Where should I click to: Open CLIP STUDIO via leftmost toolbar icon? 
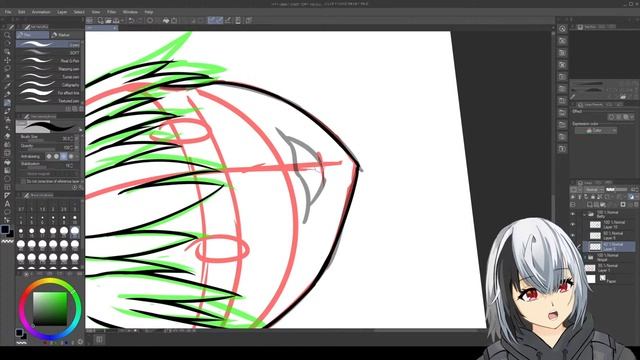(89, 20)
